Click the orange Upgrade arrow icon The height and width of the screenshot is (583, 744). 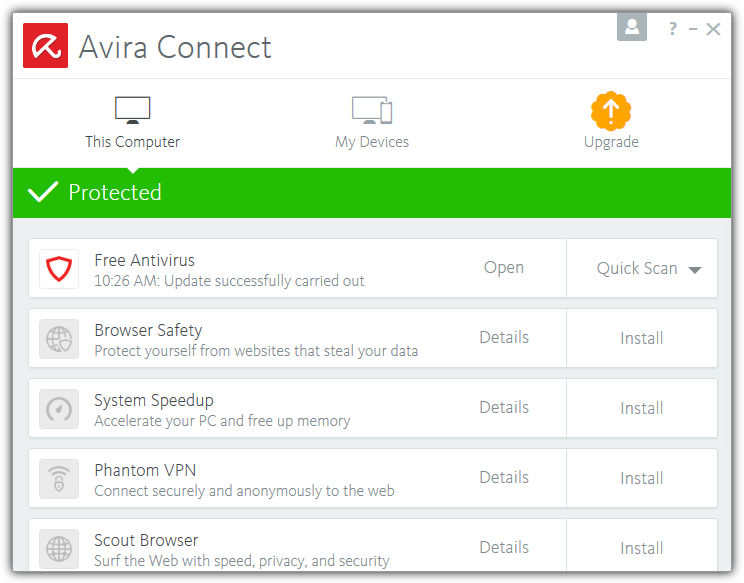(611, 111)
